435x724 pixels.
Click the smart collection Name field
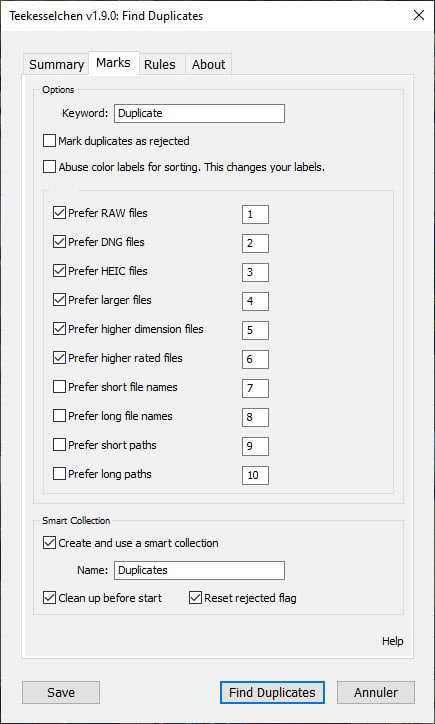[199, 570]
